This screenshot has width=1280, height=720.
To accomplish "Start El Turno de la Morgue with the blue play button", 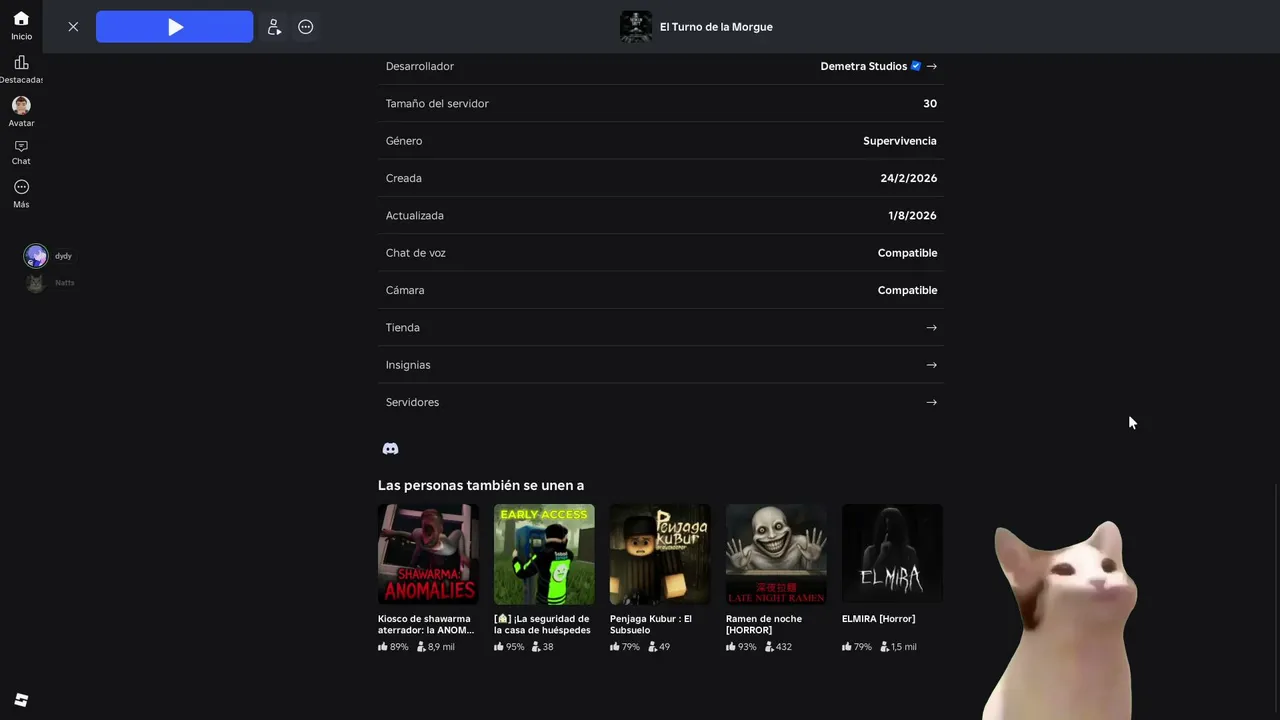I will tap(175, 27).
